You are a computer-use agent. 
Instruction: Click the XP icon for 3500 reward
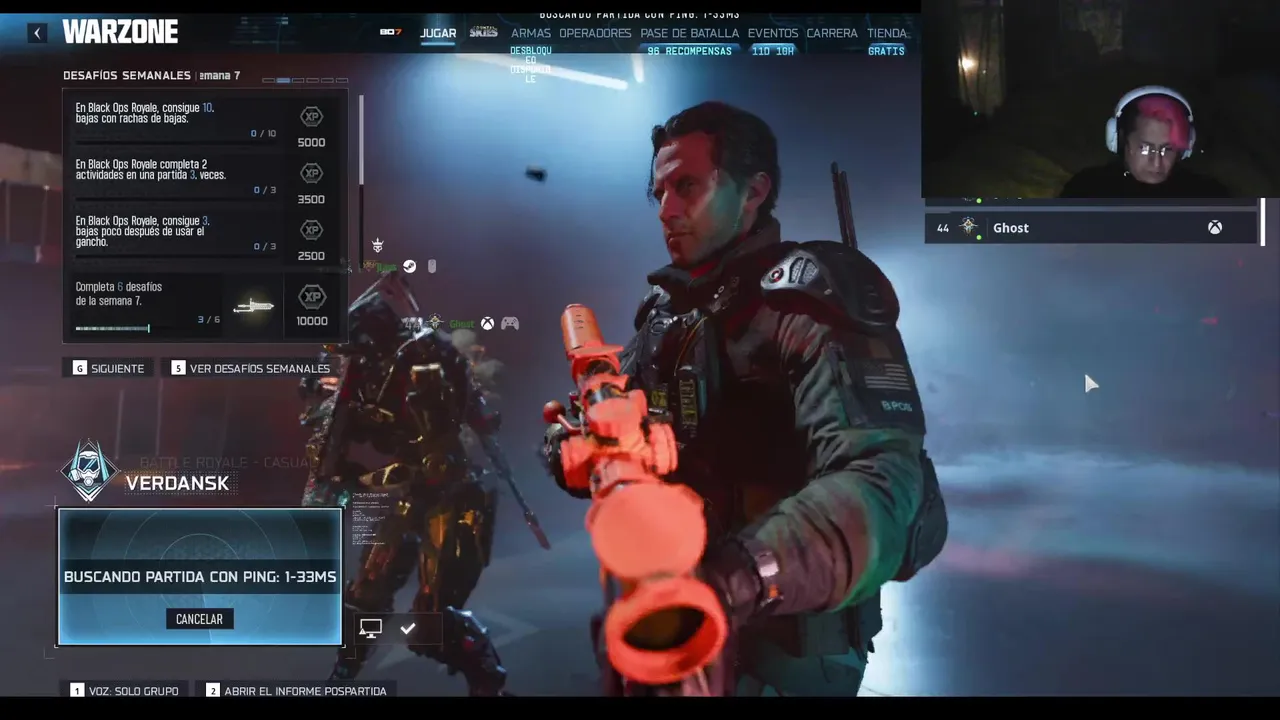pos(312,174)
